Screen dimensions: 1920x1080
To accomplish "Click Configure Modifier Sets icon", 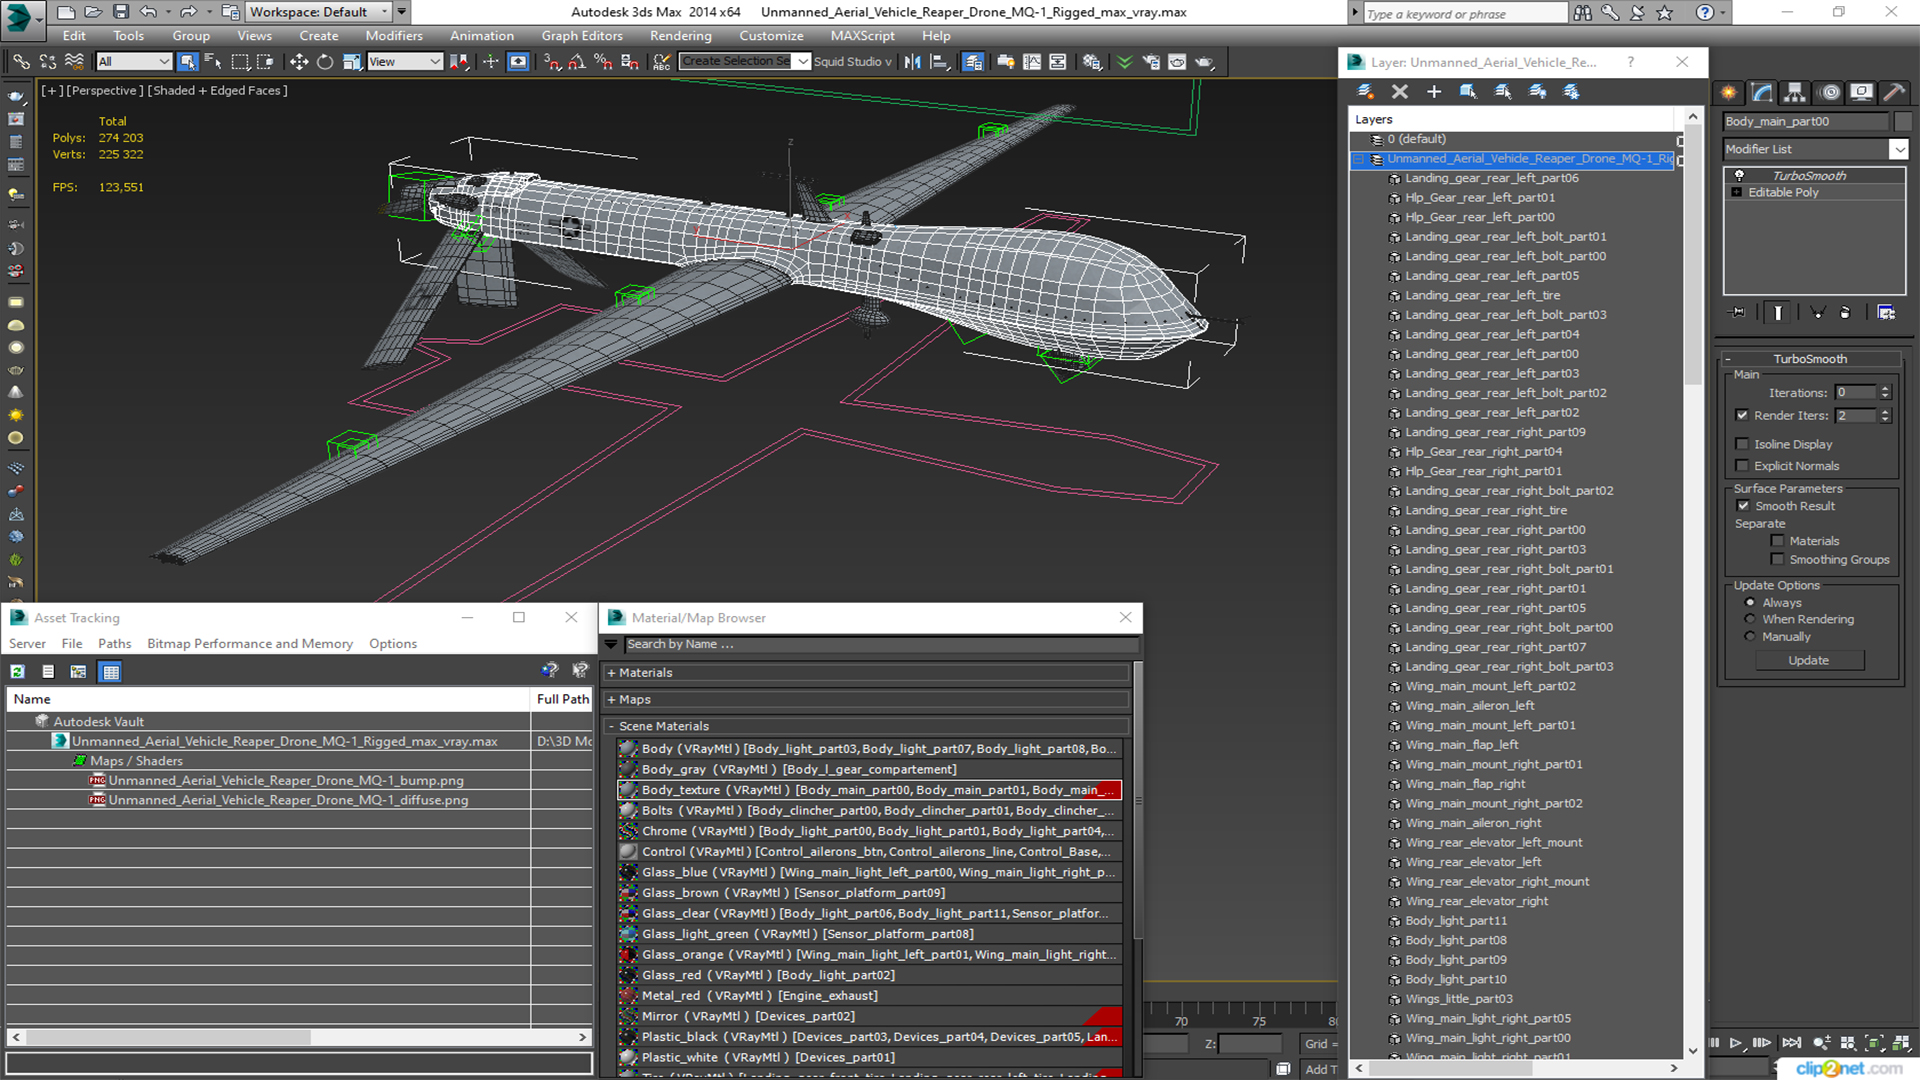I will tap(1886, 313).
